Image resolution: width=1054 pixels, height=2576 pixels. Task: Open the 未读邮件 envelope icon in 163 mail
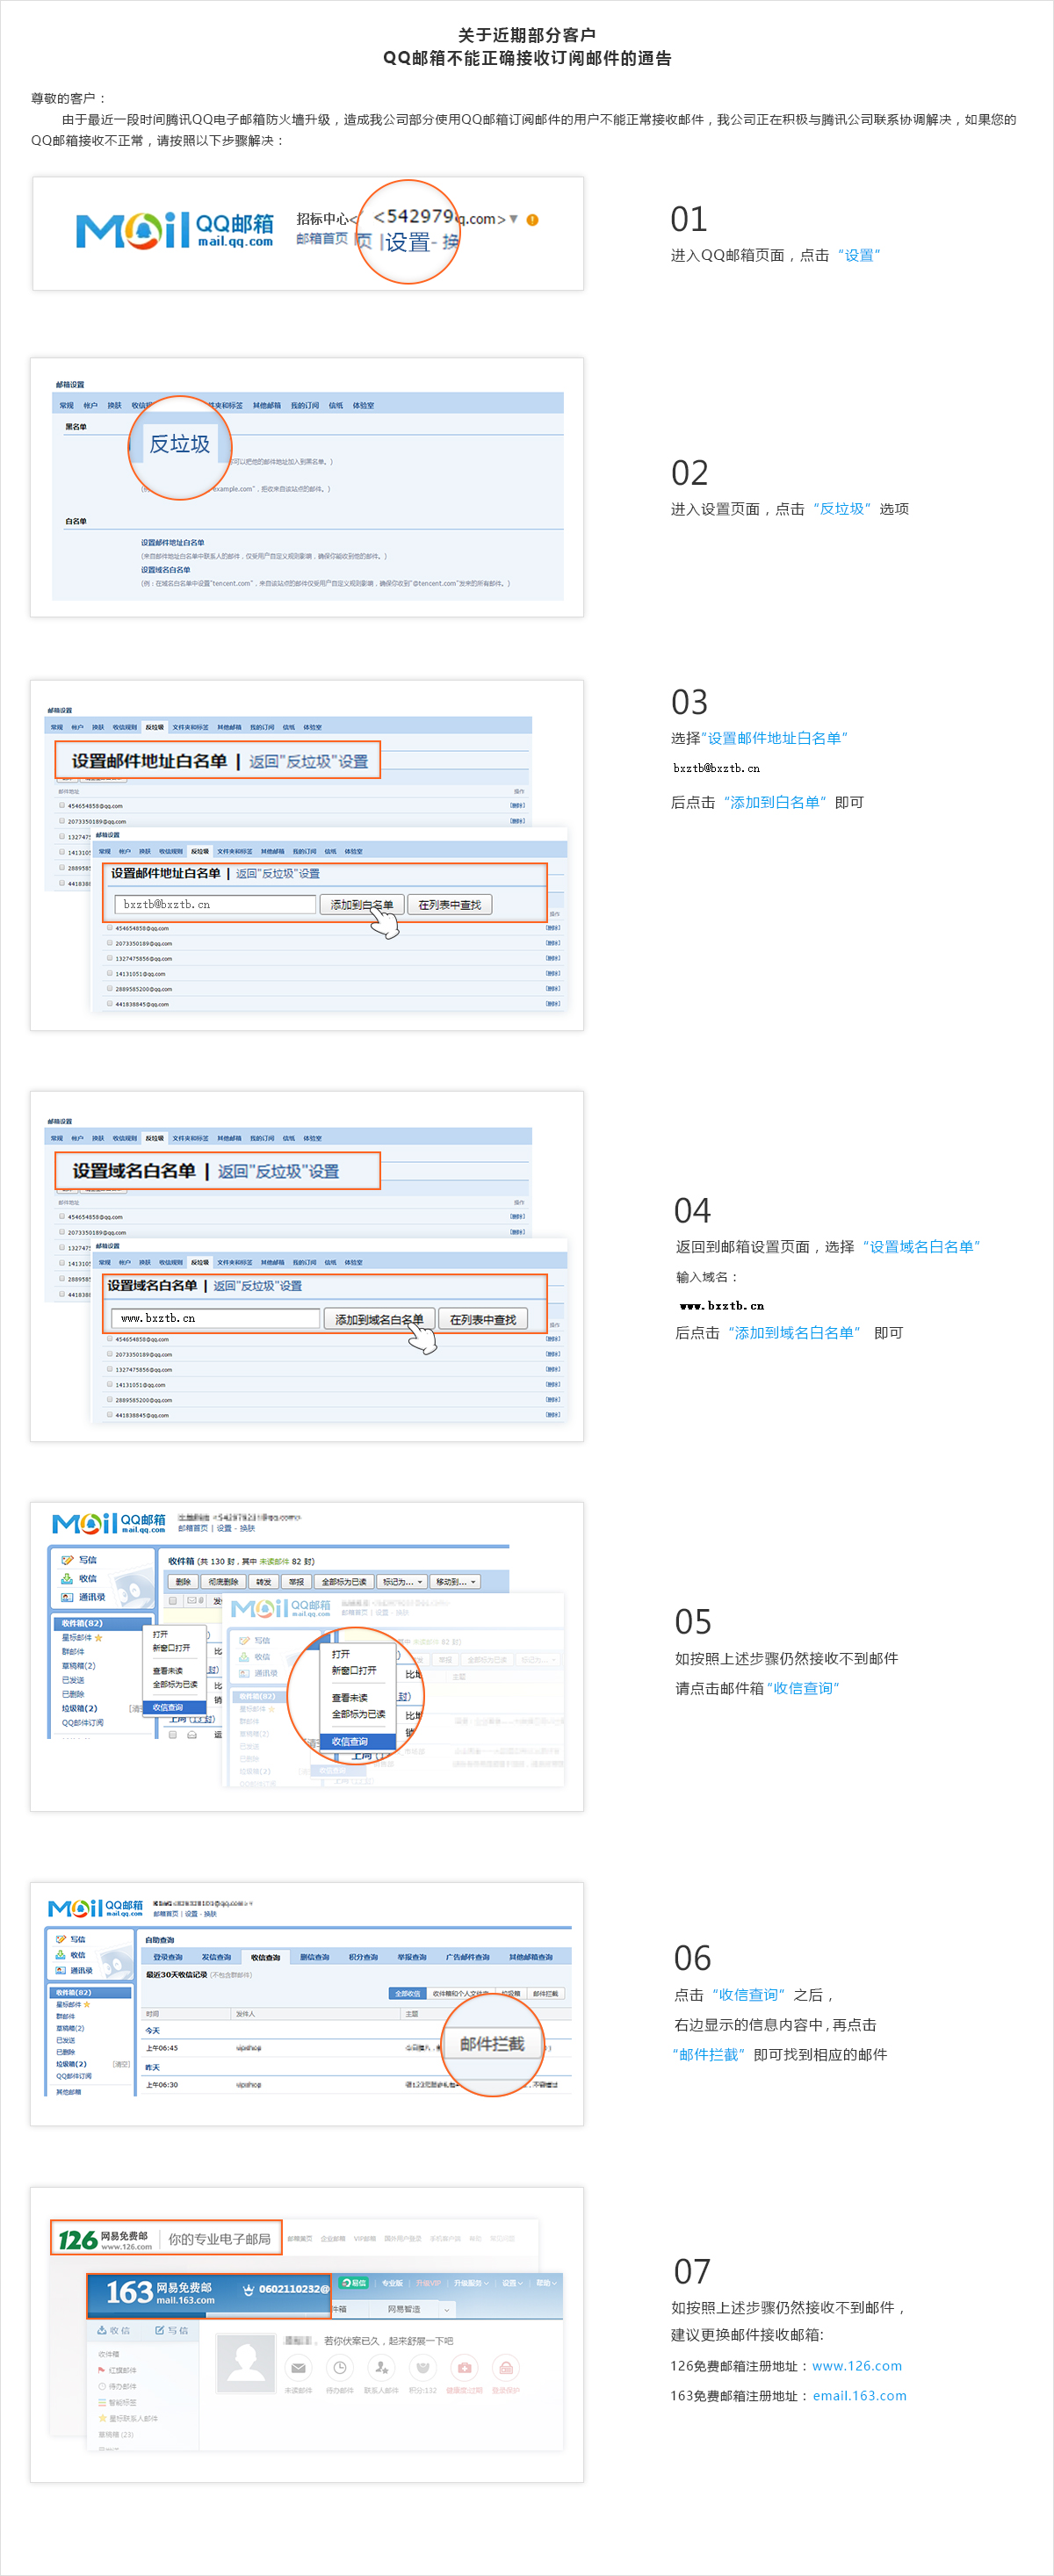(x=298, y=2367)
